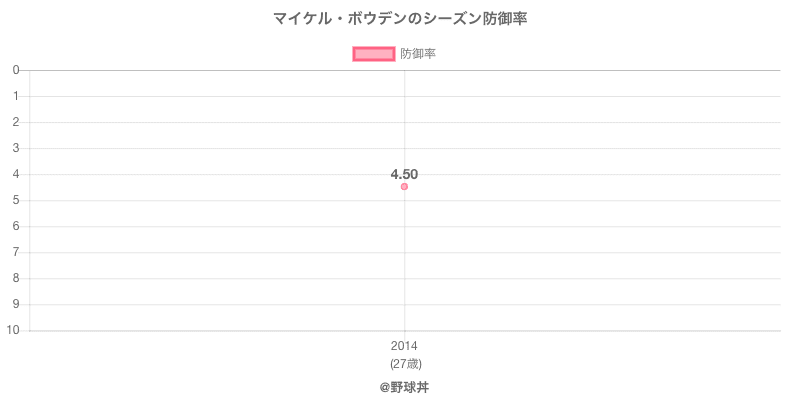The width and height of the screenshot is (800, 400).
Task: Click the y-axis label 3
Action: [17, 148]
